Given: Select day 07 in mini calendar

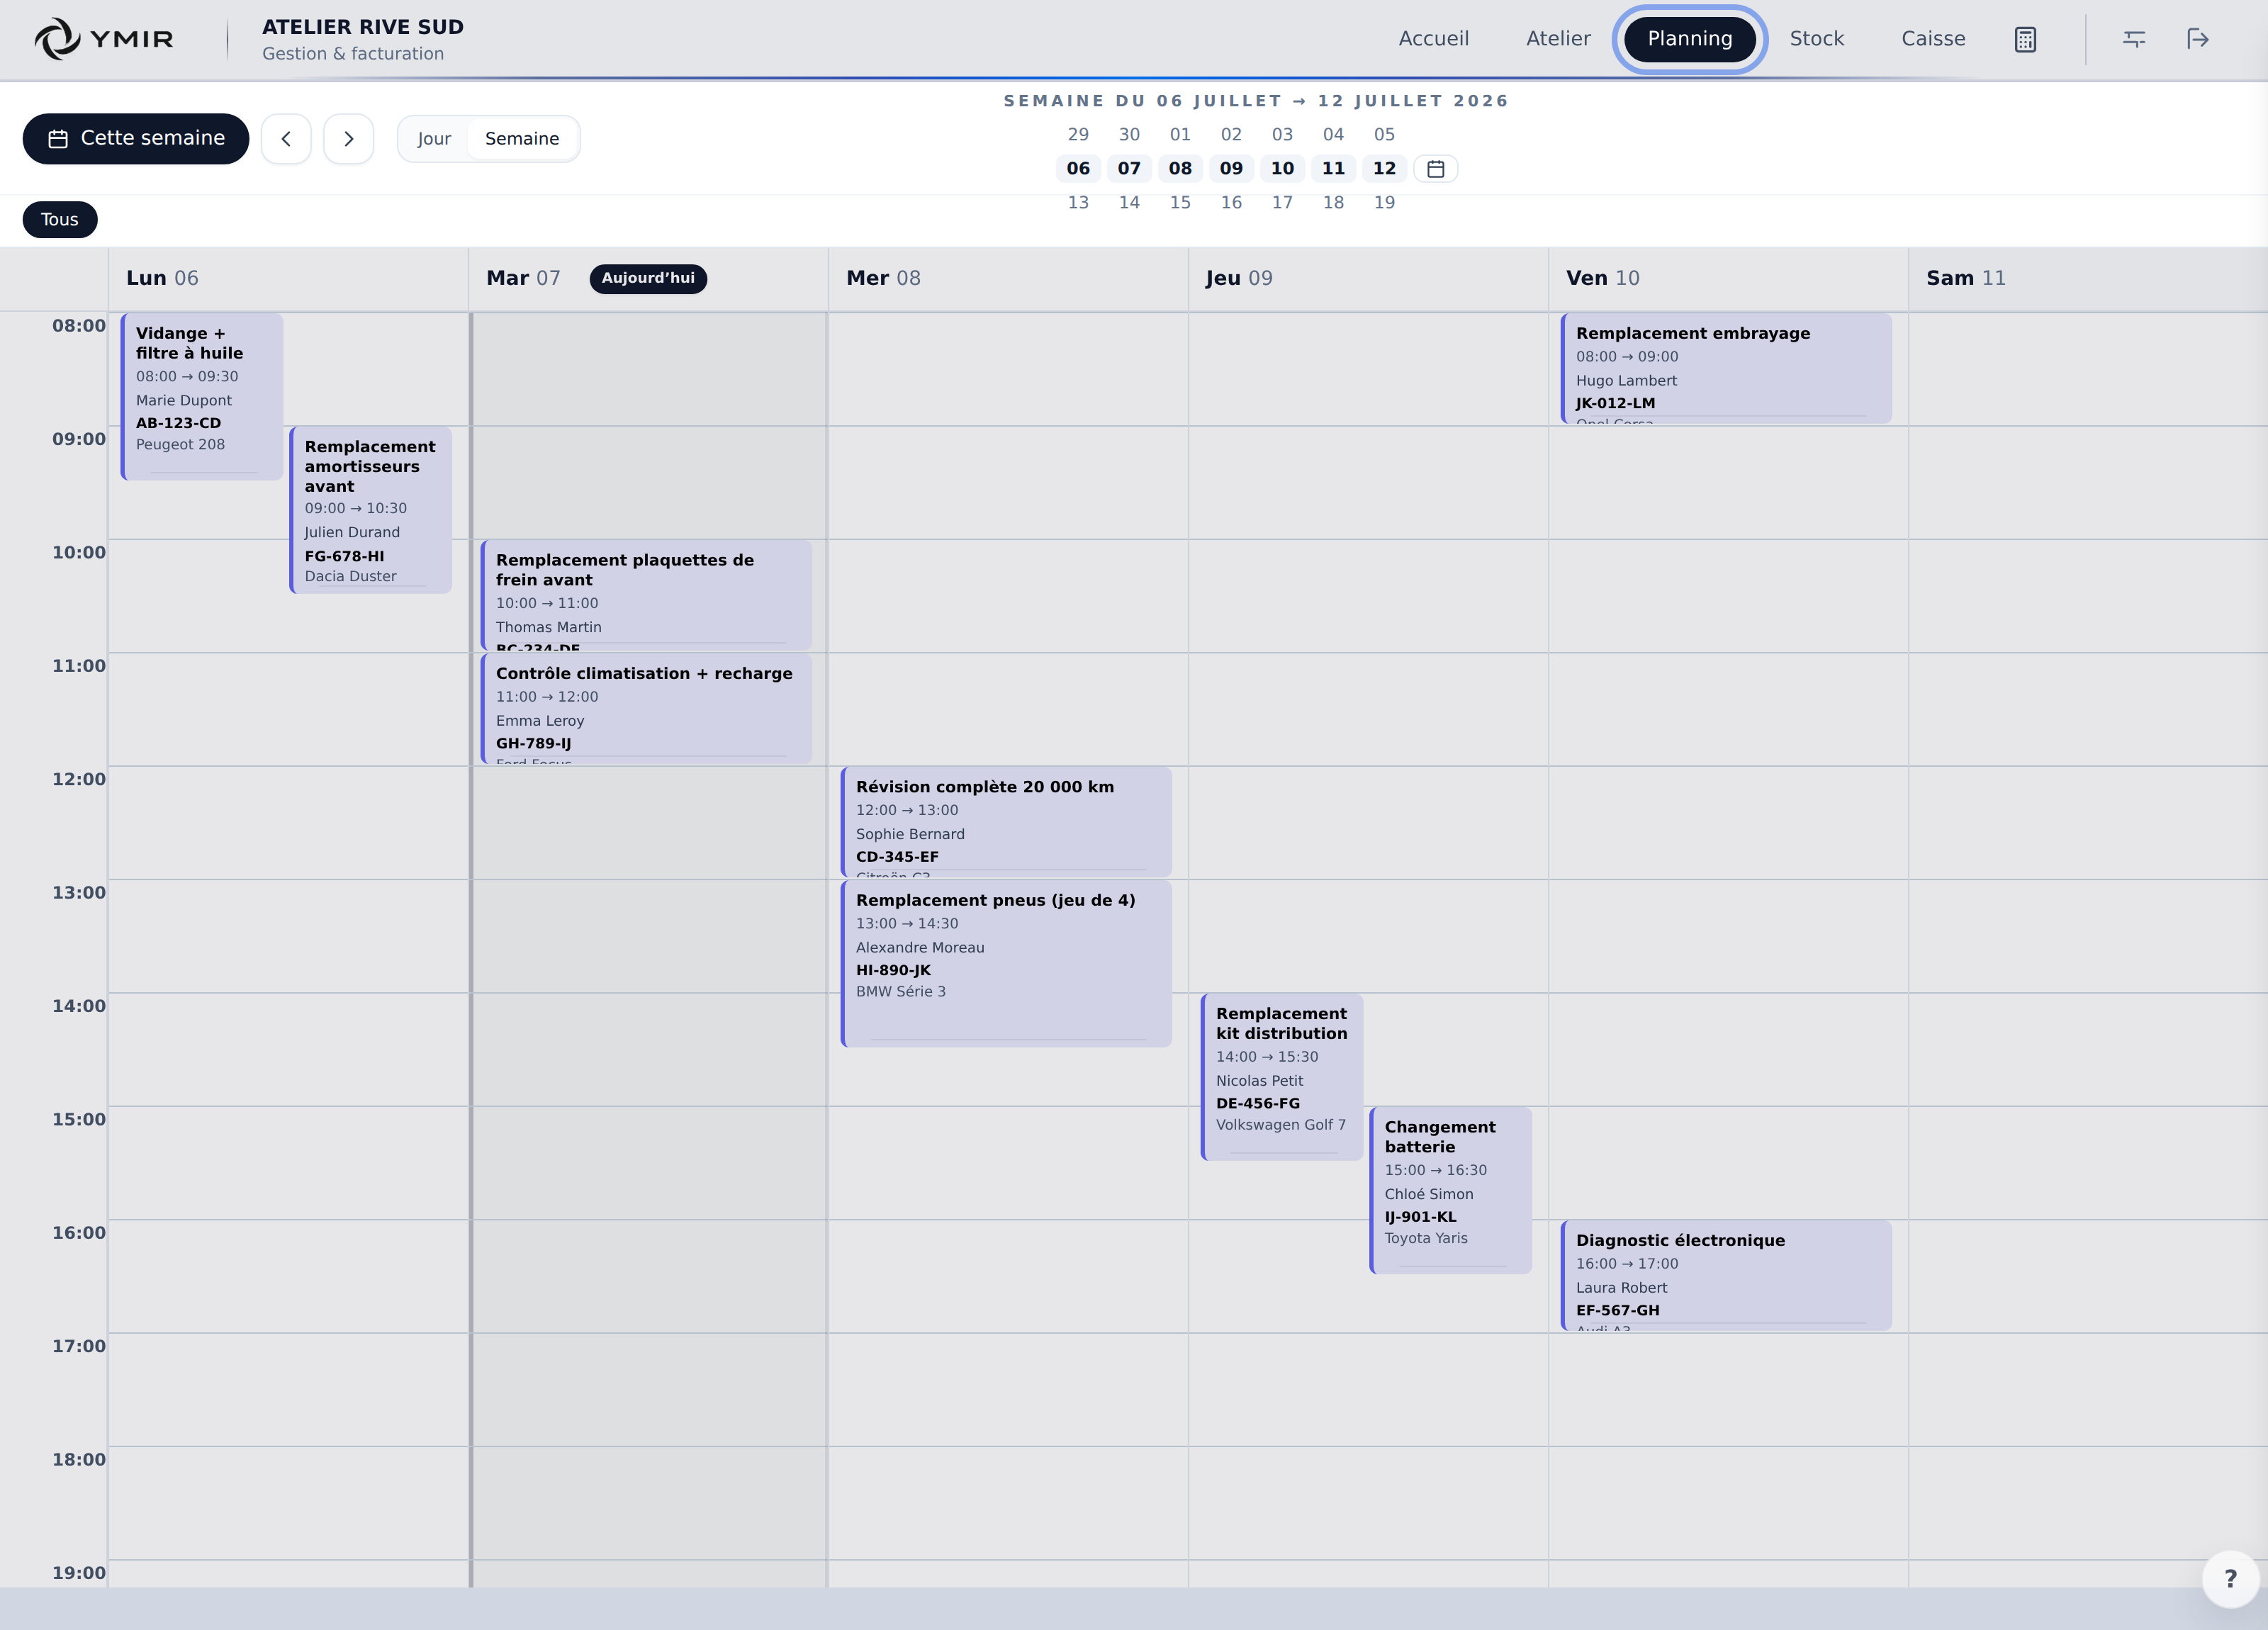Looking at the screenshot, I should pyautogui.click(x=1129, y=169).
